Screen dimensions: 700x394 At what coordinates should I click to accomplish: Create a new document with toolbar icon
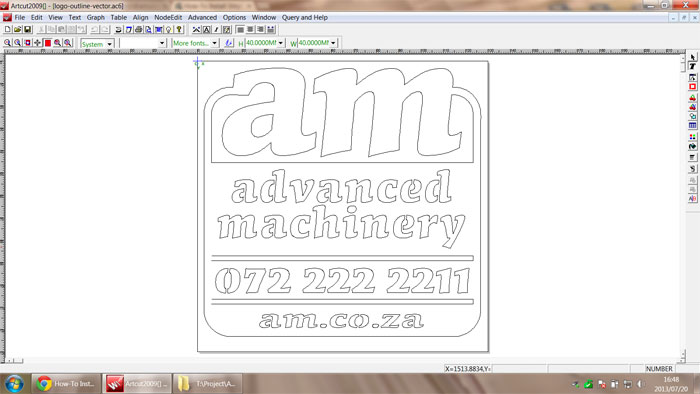8,29
